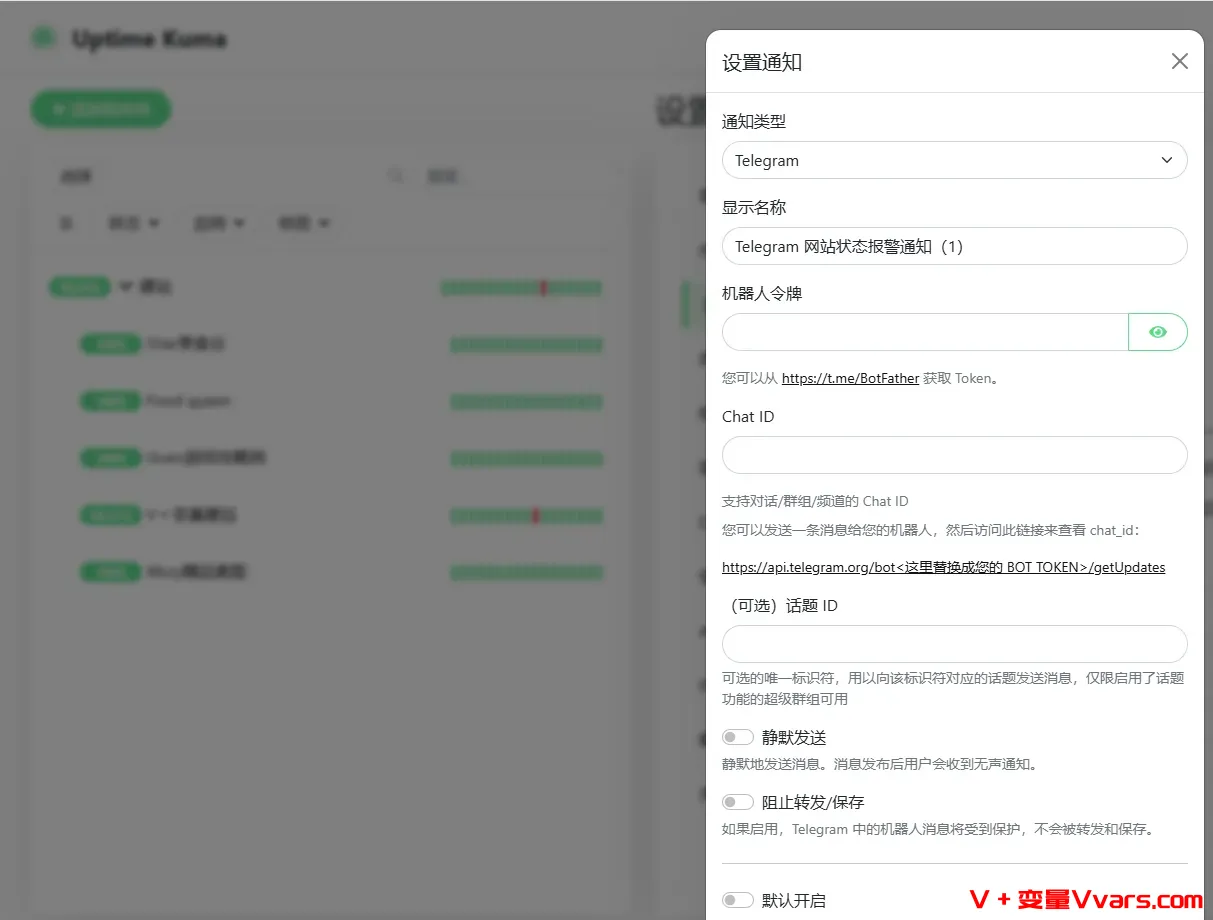Screen dimensions: 1213x920
Task: Click the Uptime Kuma logo in the background page
Action: (43, 39)
